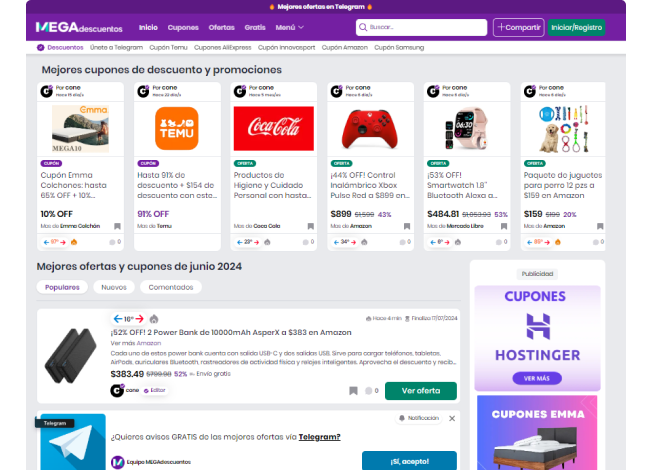Click the cone author avatar on the Coca-Cola card
This screenshot has width=652, height=470.
coord(239,91)
